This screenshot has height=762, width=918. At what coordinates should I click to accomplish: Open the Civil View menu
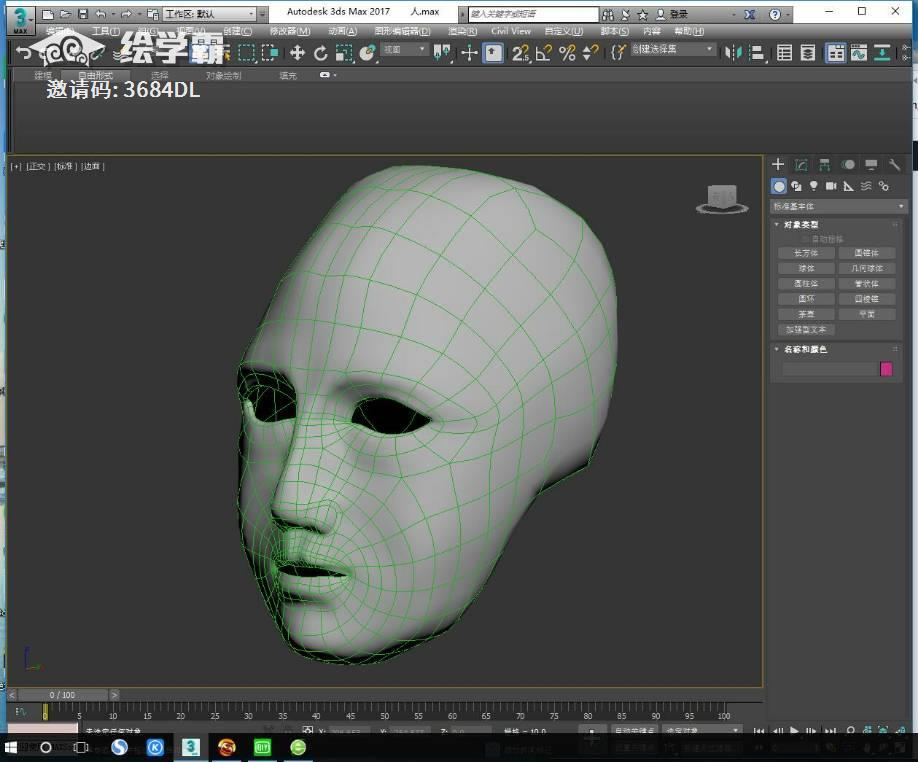[511, 31]
